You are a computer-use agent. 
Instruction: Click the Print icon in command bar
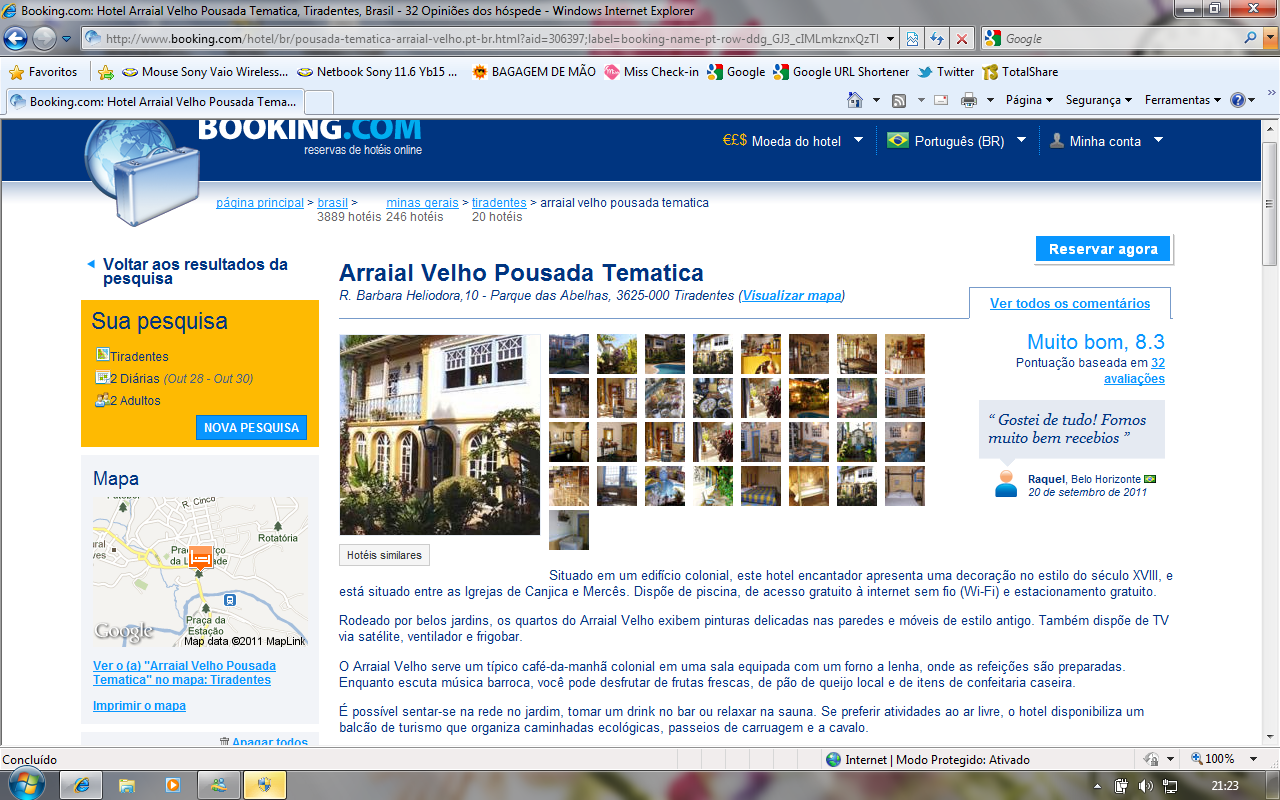click(x=968, y=100)
